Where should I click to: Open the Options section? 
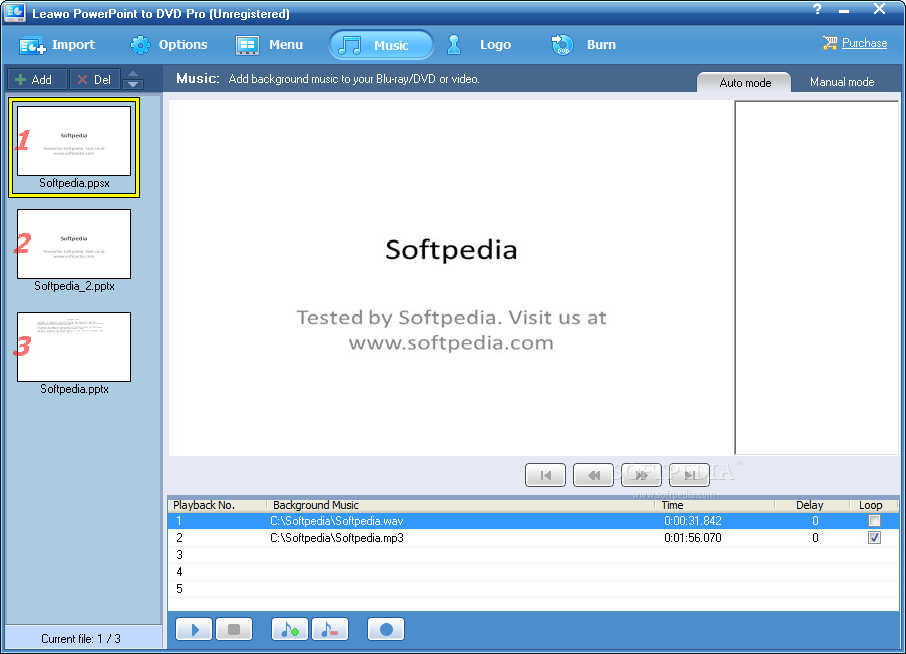168,45
